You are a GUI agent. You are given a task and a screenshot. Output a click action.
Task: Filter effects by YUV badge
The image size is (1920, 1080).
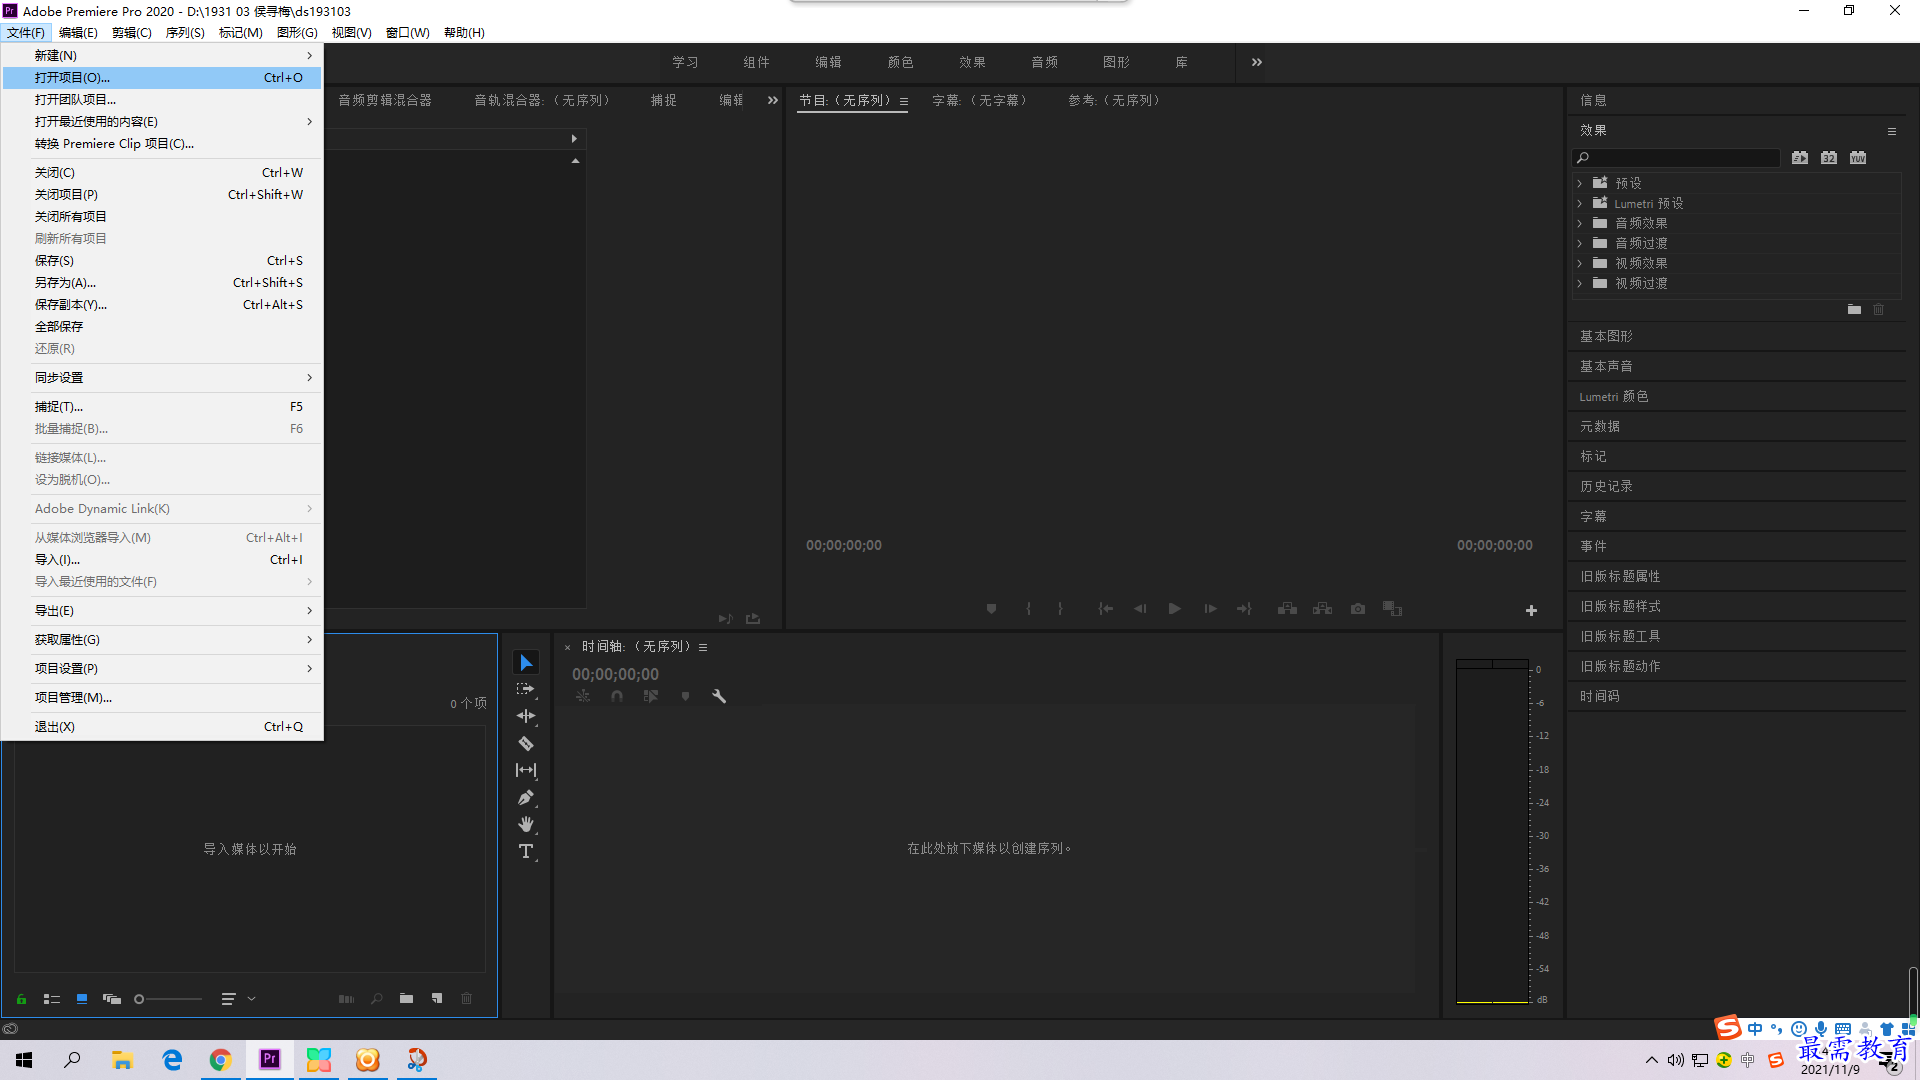coord(1858,158)
